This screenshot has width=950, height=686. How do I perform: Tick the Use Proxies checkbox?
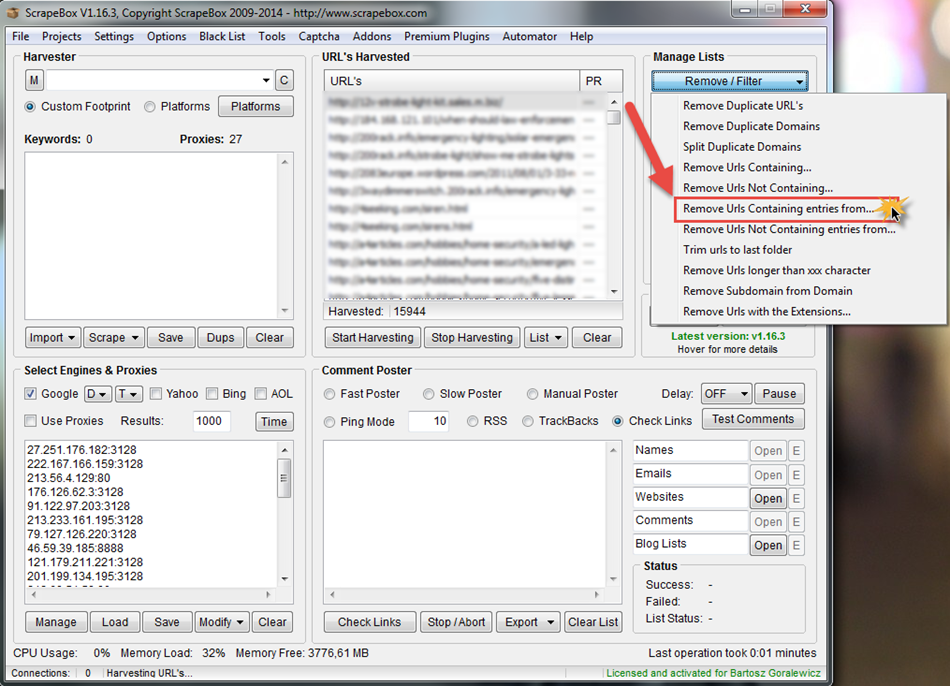coord(30,421)
